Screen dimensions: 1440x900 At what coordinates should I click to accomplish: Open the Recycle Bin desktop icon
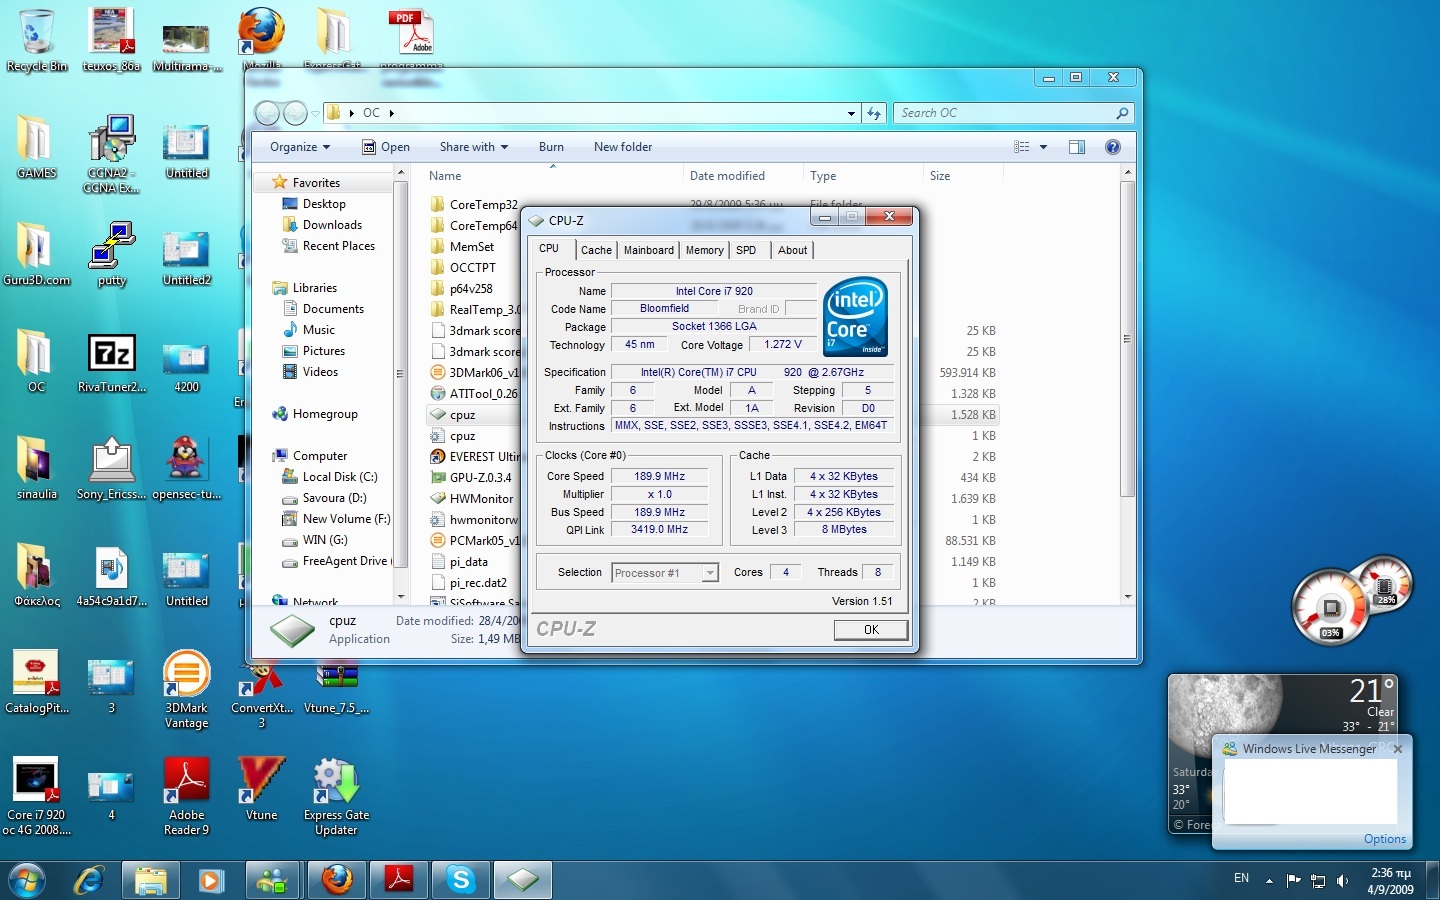pos(37,40)
